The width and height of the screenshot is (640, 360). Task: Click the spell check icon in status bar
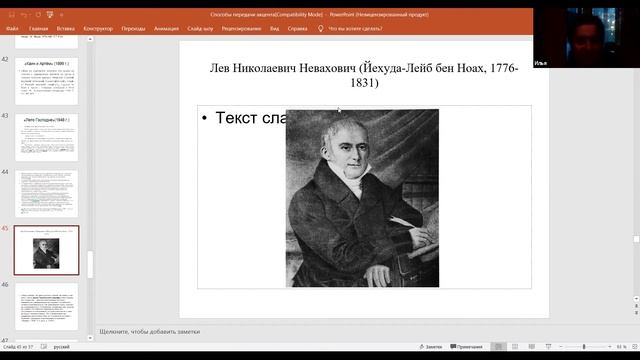tap(44, 347)
